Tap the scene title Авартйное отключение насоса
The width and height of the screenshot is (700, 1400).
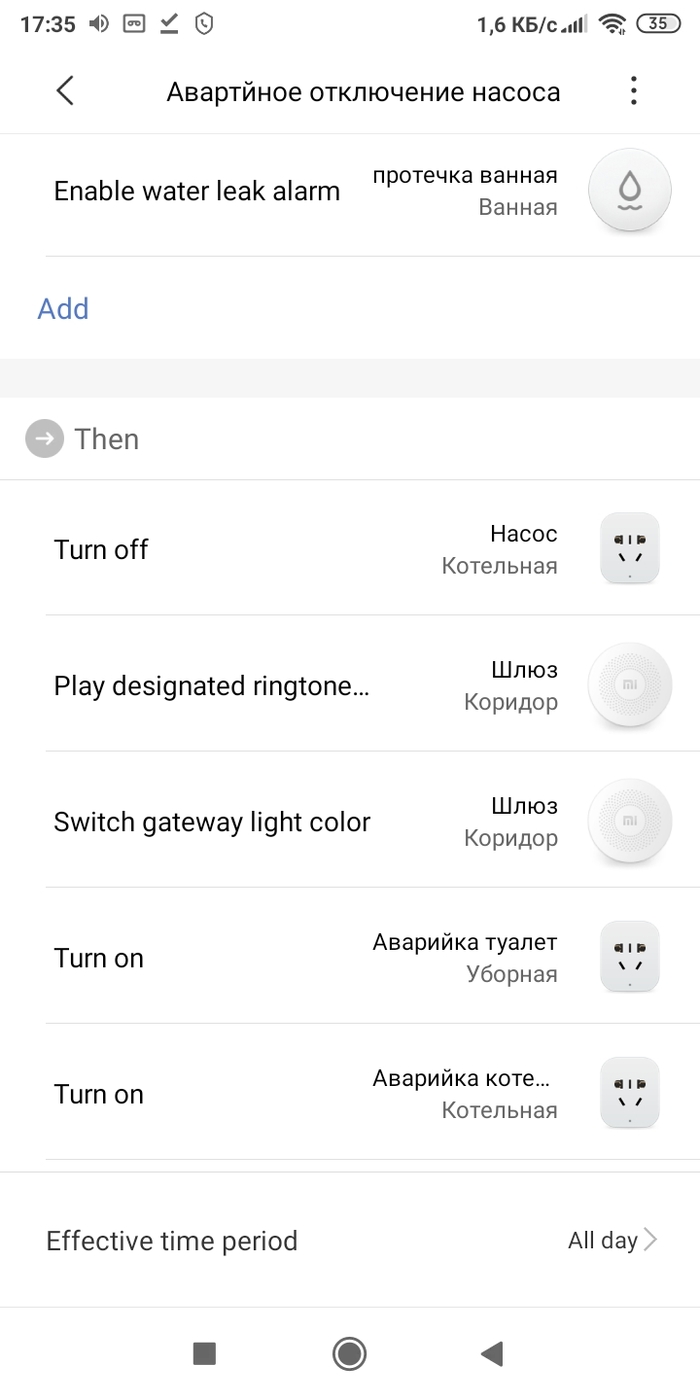pos(363,92)
